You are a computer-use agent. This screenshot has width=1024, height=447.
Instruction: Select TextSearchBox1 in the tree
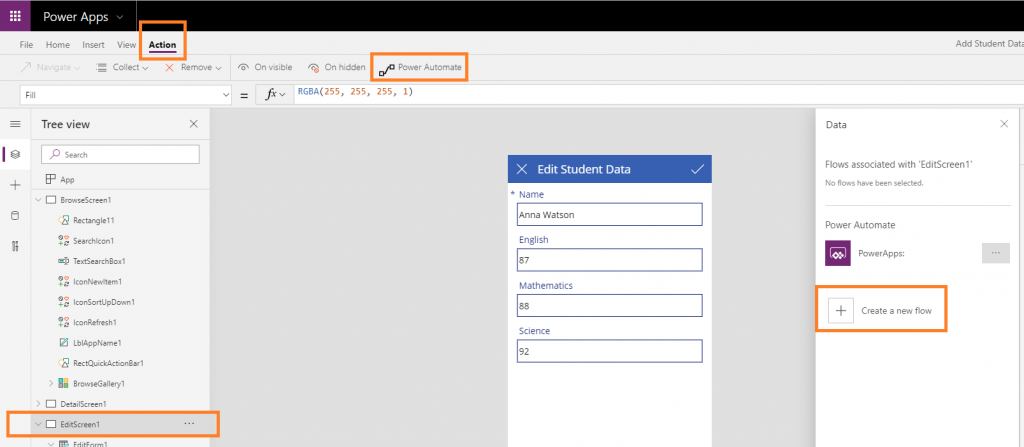[x=99, y=261]
